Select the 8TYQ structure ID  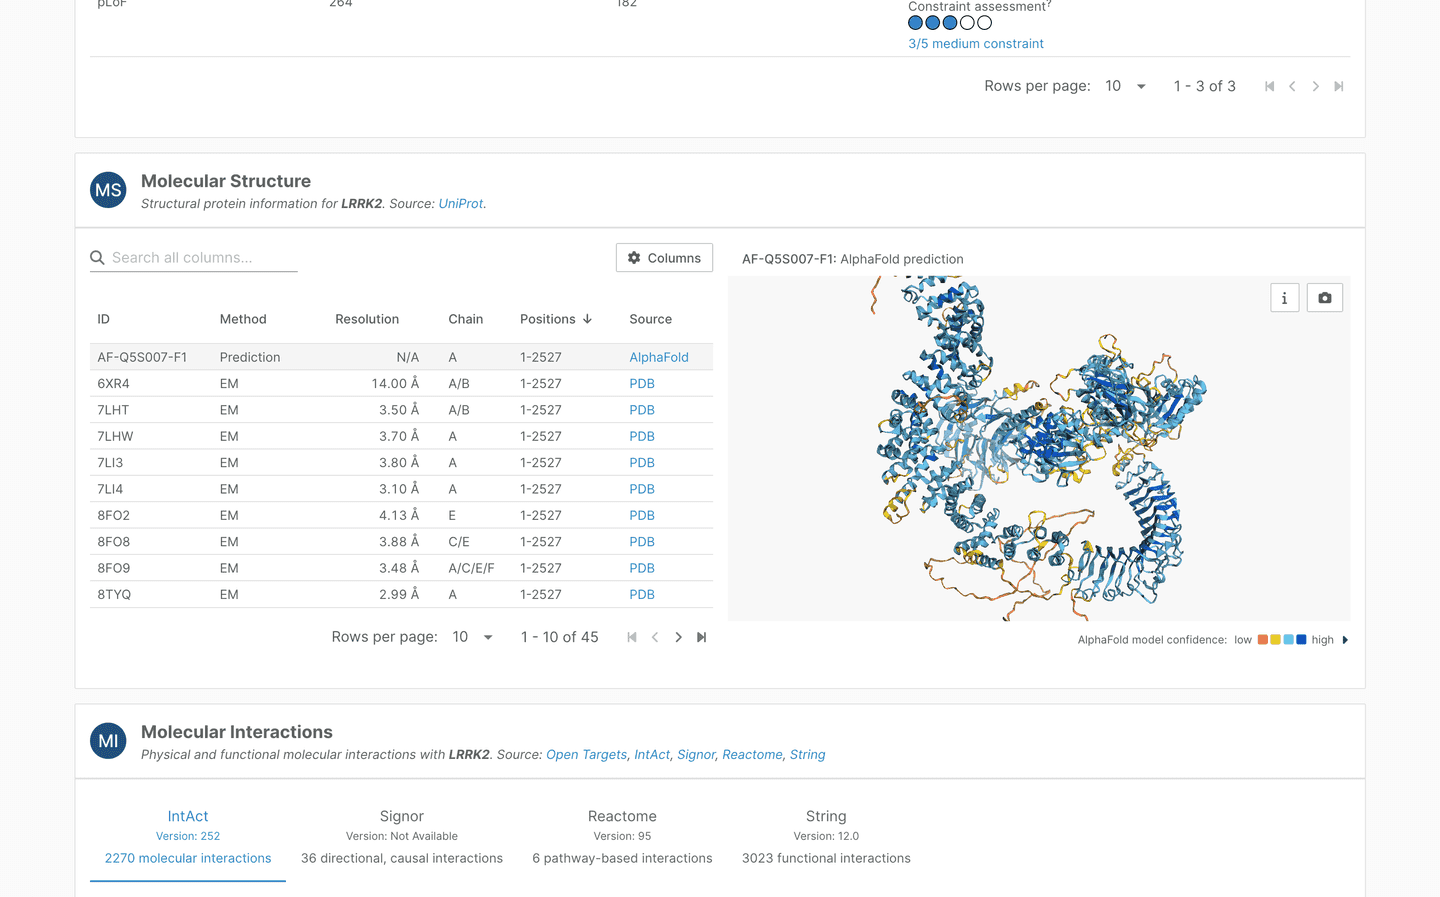click(x=114, y=595)
